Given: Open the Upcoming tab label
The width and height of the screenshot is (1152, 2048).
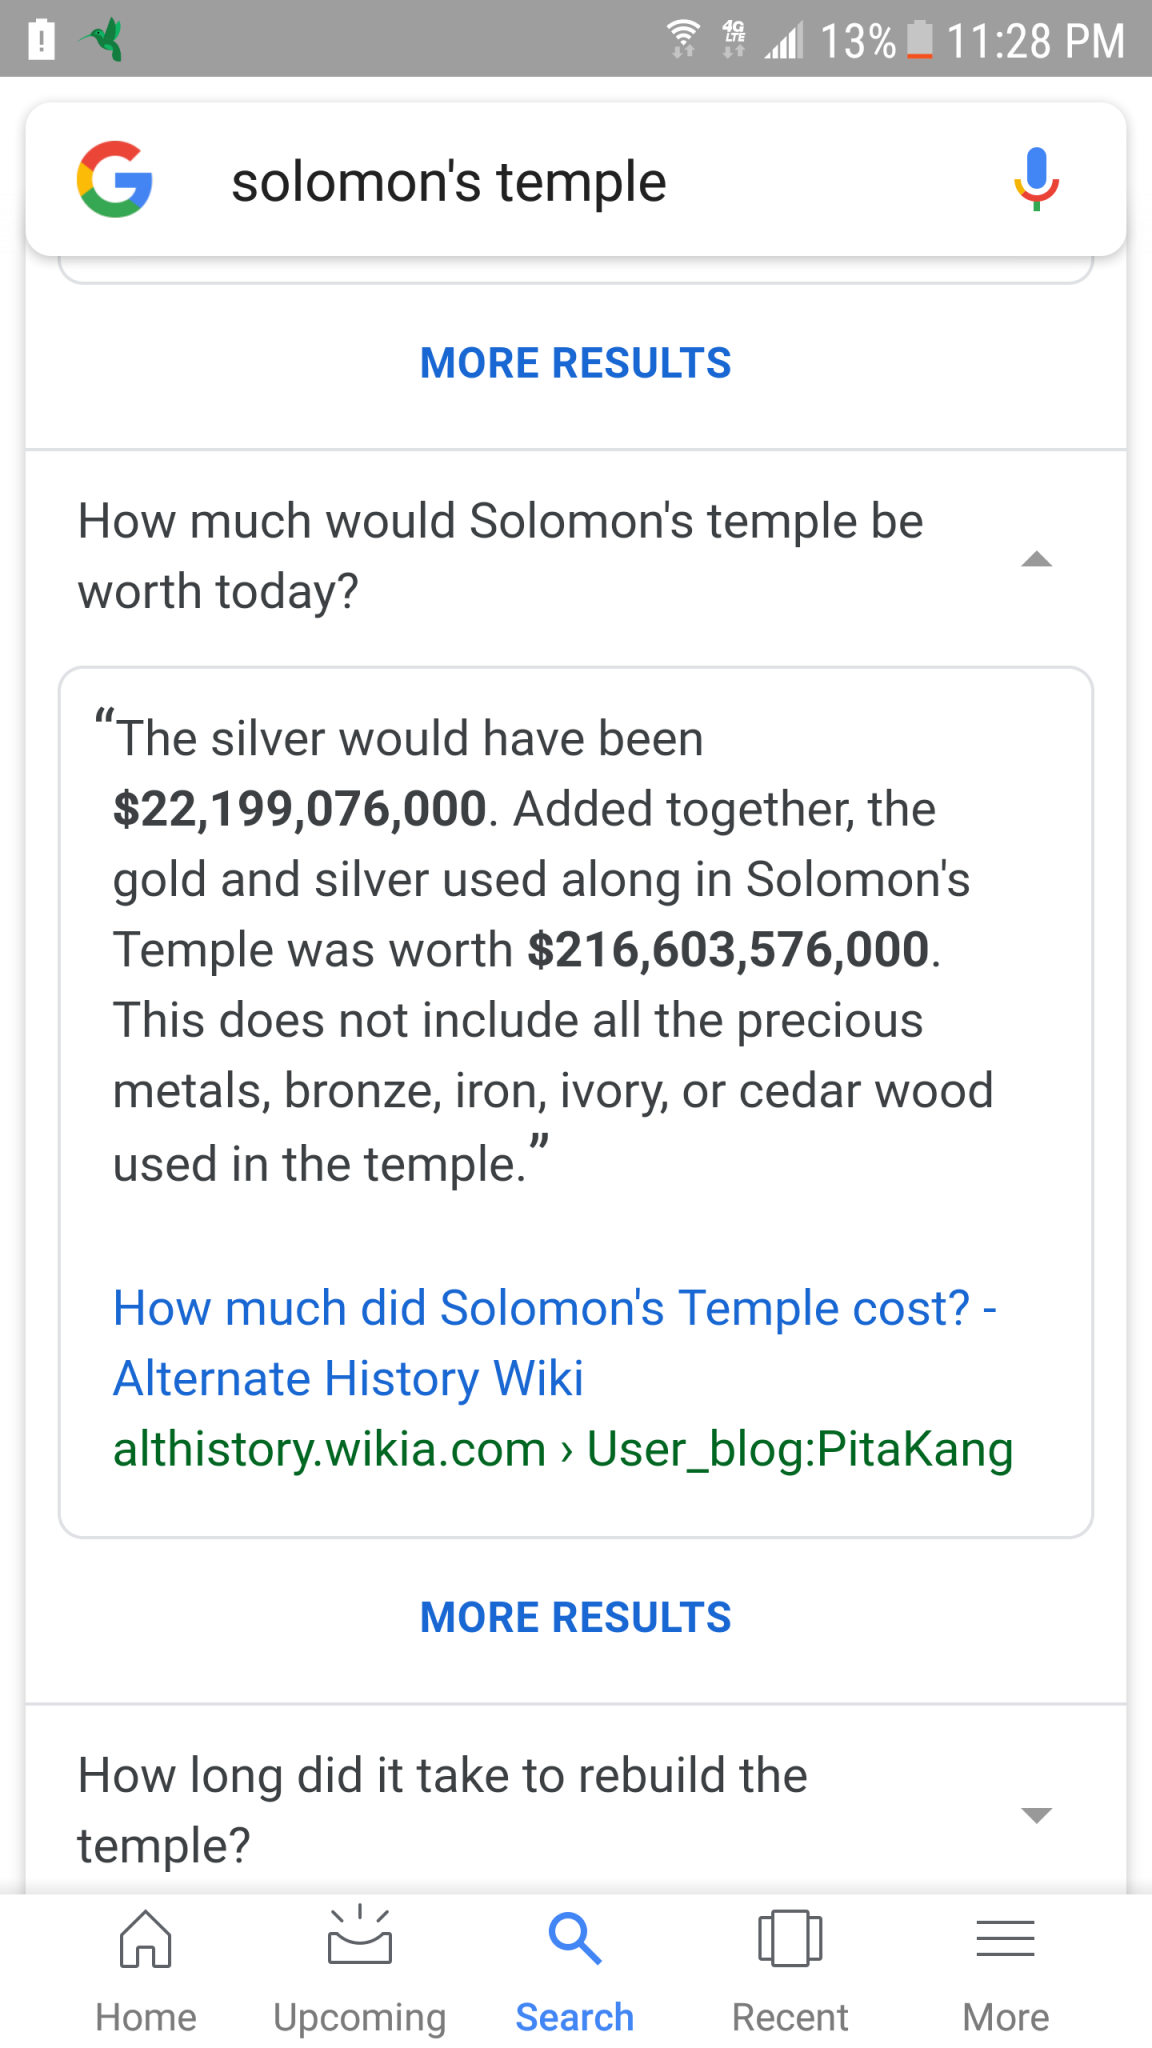Looking at the screenshot, I should [x=360, y=2017].
